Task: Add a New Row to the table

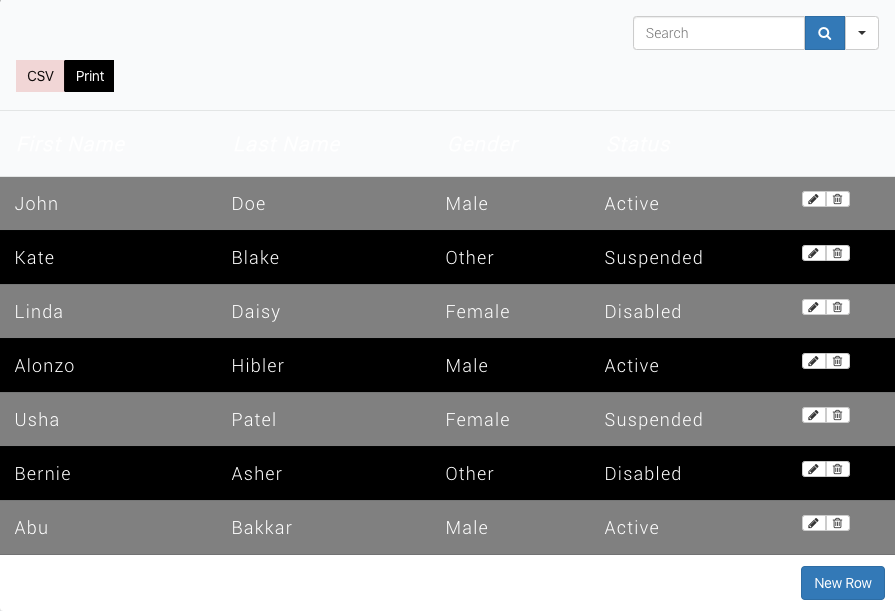Action: (x=842, y=583)
